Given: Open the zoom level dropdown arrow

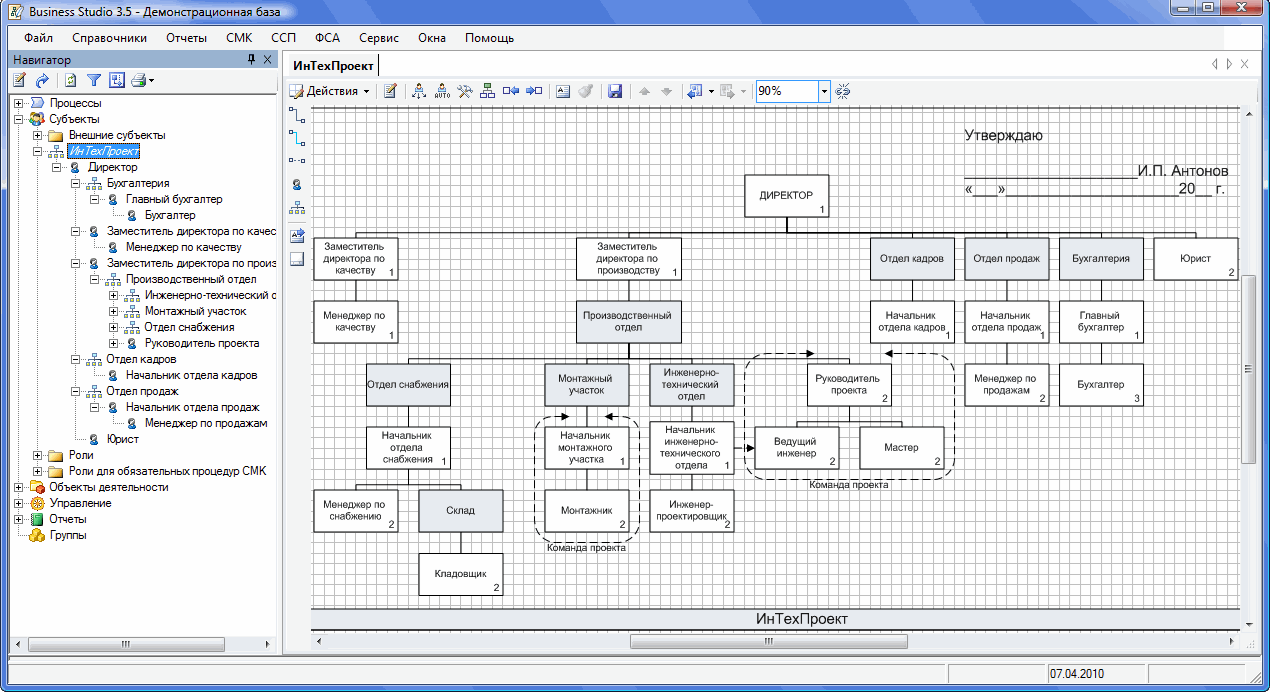Looking at the screenshot, I should point(825,91).
